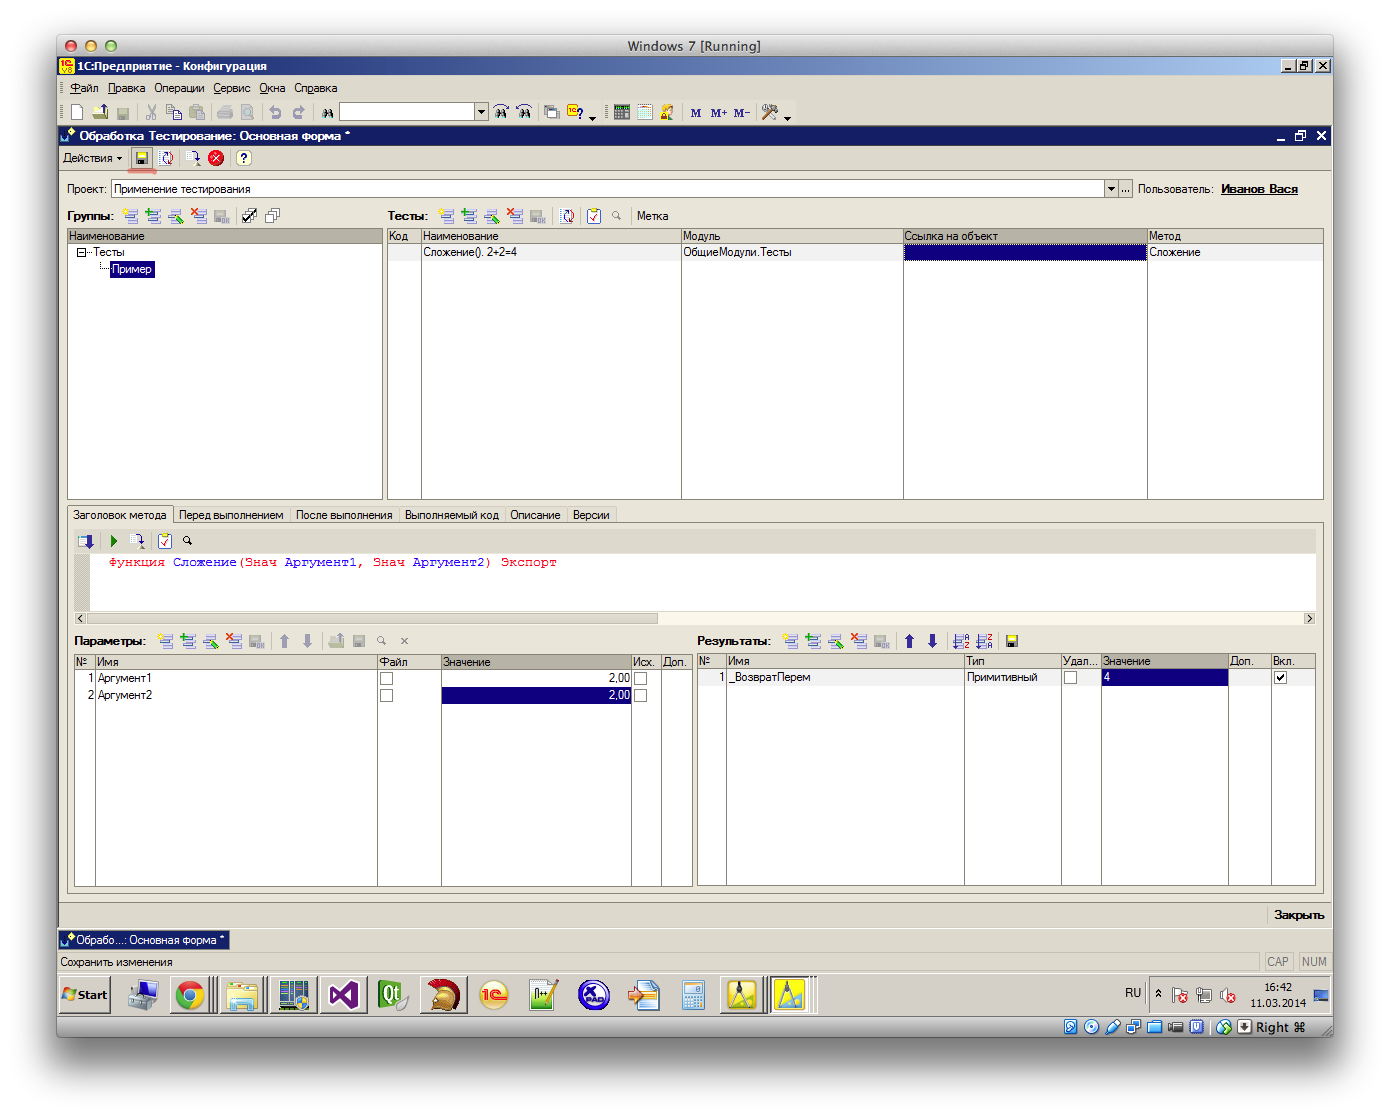Delete a test with the Тесты red-X icon
Image resolution: width=1390 pixels, height=1116 pixels.
pyautogui.click(x=515, y=216)
